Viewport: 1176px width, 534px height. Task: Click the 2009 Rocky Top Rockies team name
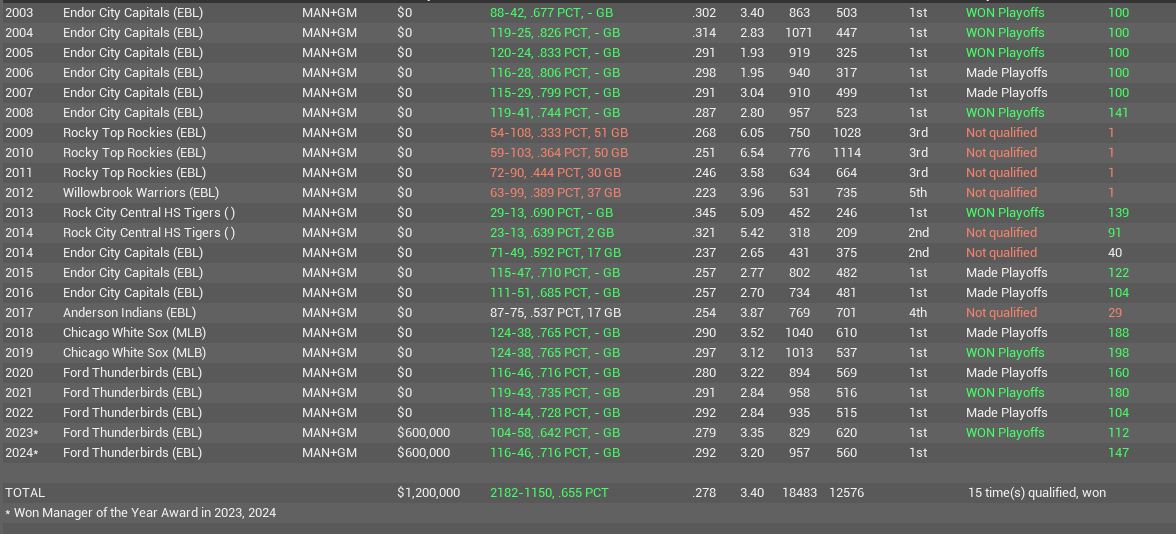tap(134, 133)
